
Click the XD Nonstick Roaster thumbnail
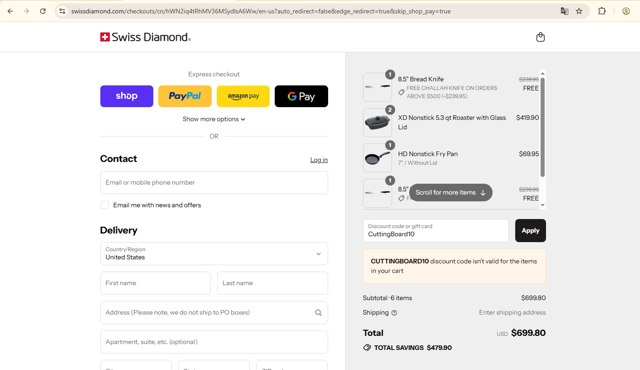pos(377,122)
